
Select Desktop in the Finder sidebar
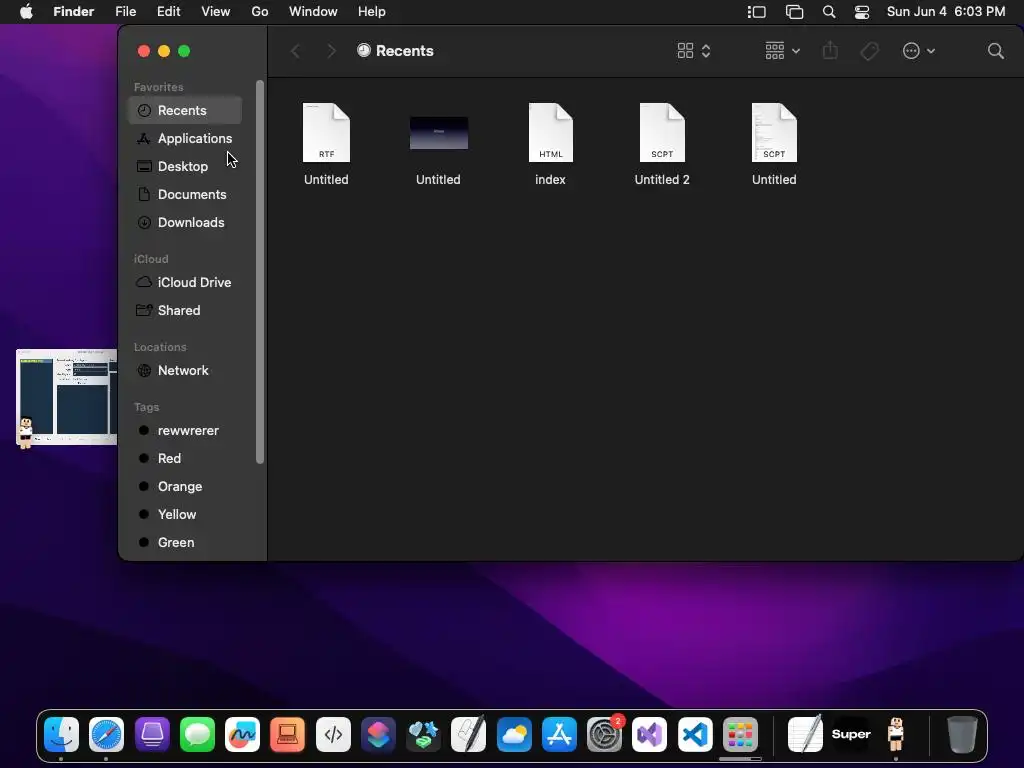pos(185,167)
